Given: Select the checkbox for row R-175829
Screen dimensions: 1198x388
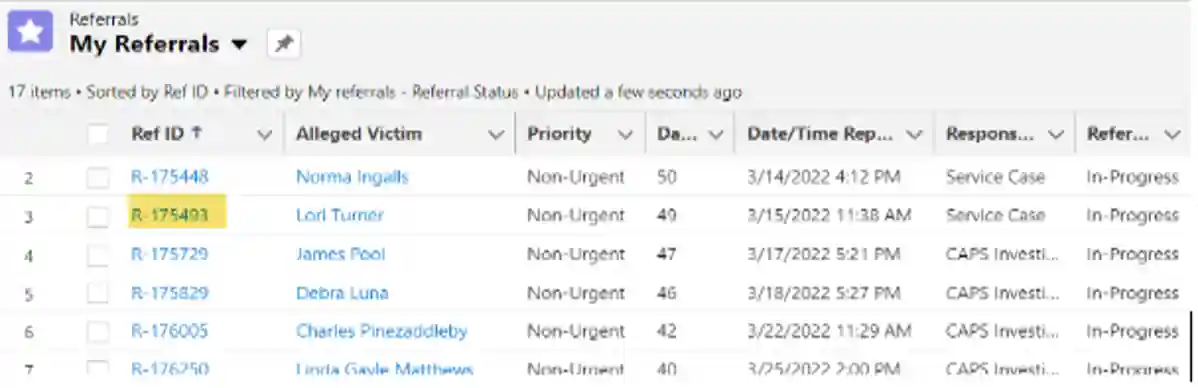Looking at the screenshot, I should (x=98, y=293).
